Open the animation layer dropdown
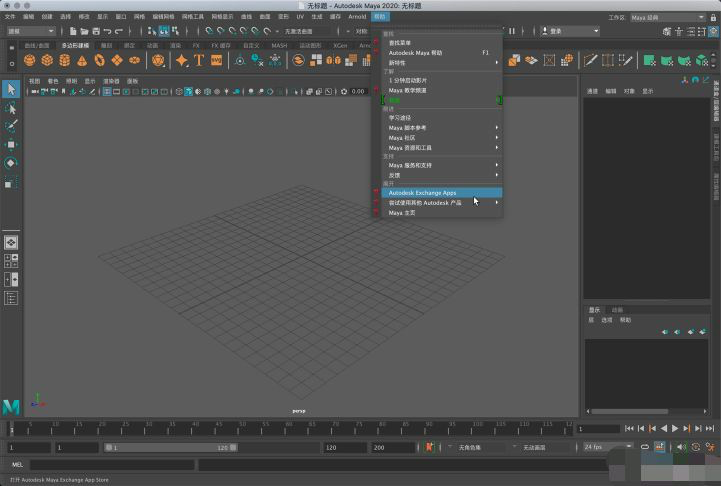This screenshot has width=721, height=486. [541, 447]
